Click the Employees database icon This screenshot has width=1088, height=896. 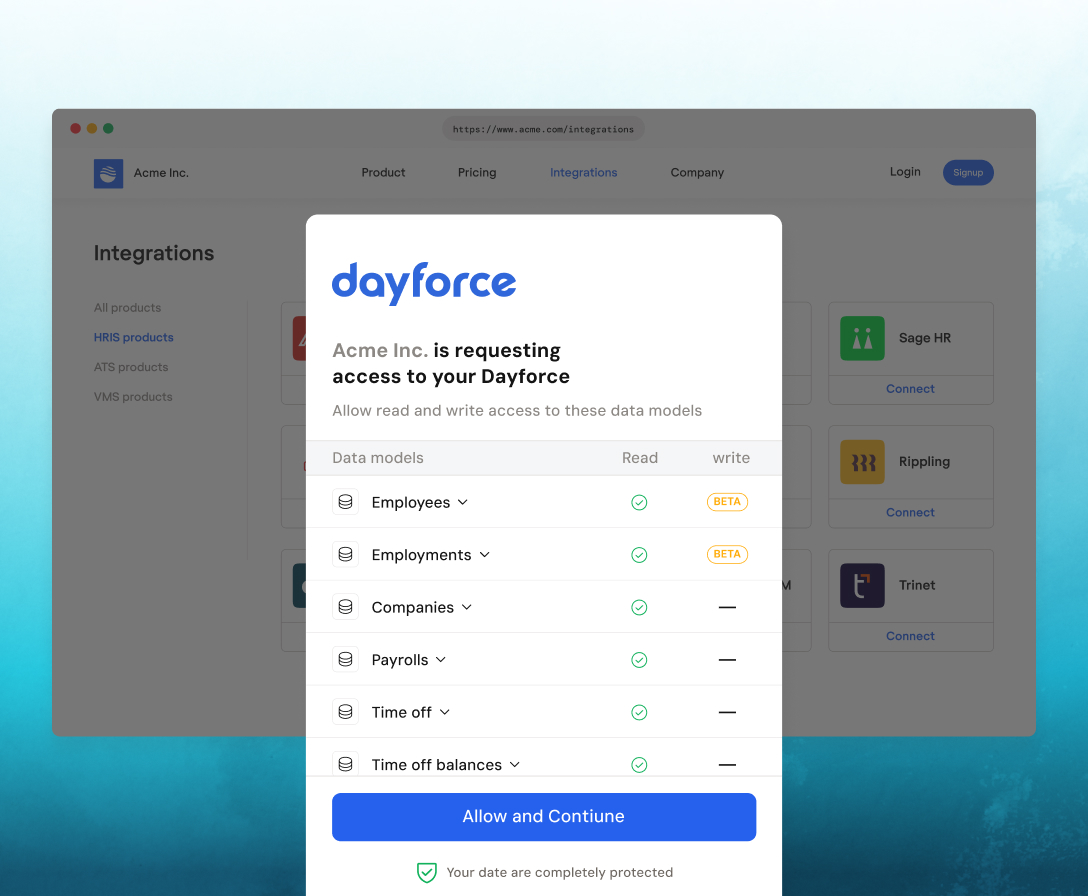click(345, 502)
